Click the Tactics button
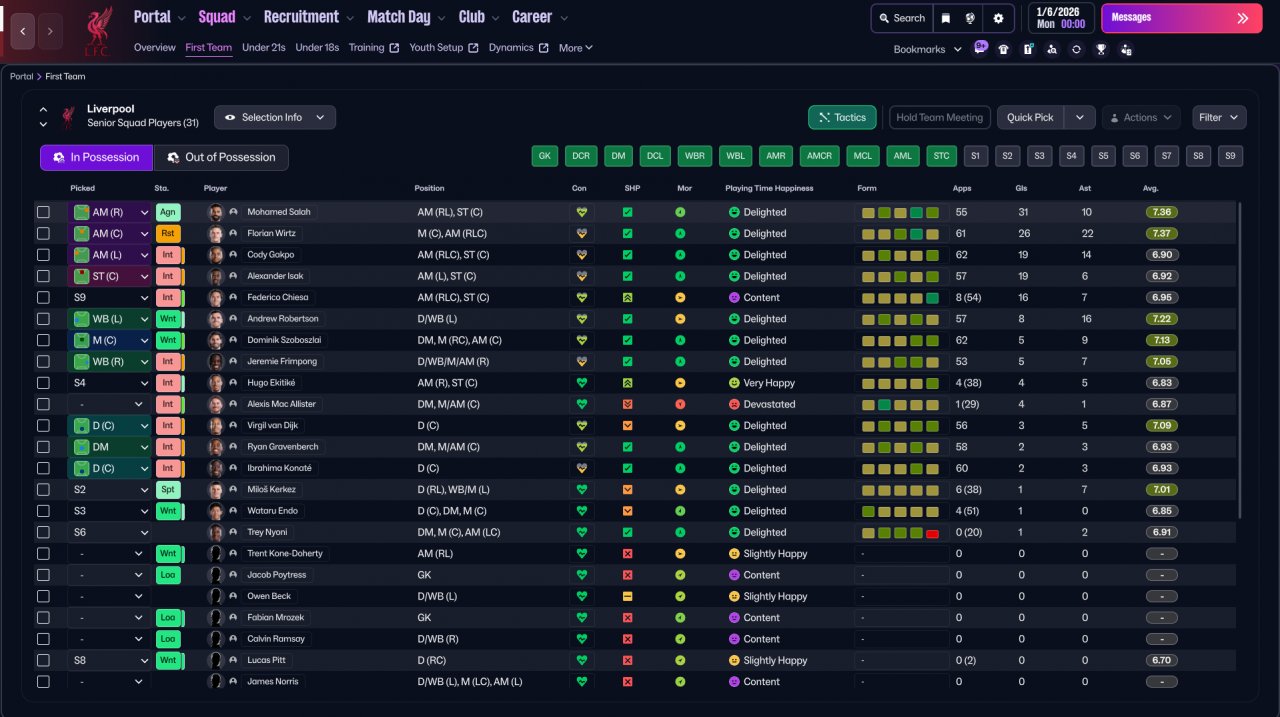Screen dimensions: 1280x717 point(842,117)
